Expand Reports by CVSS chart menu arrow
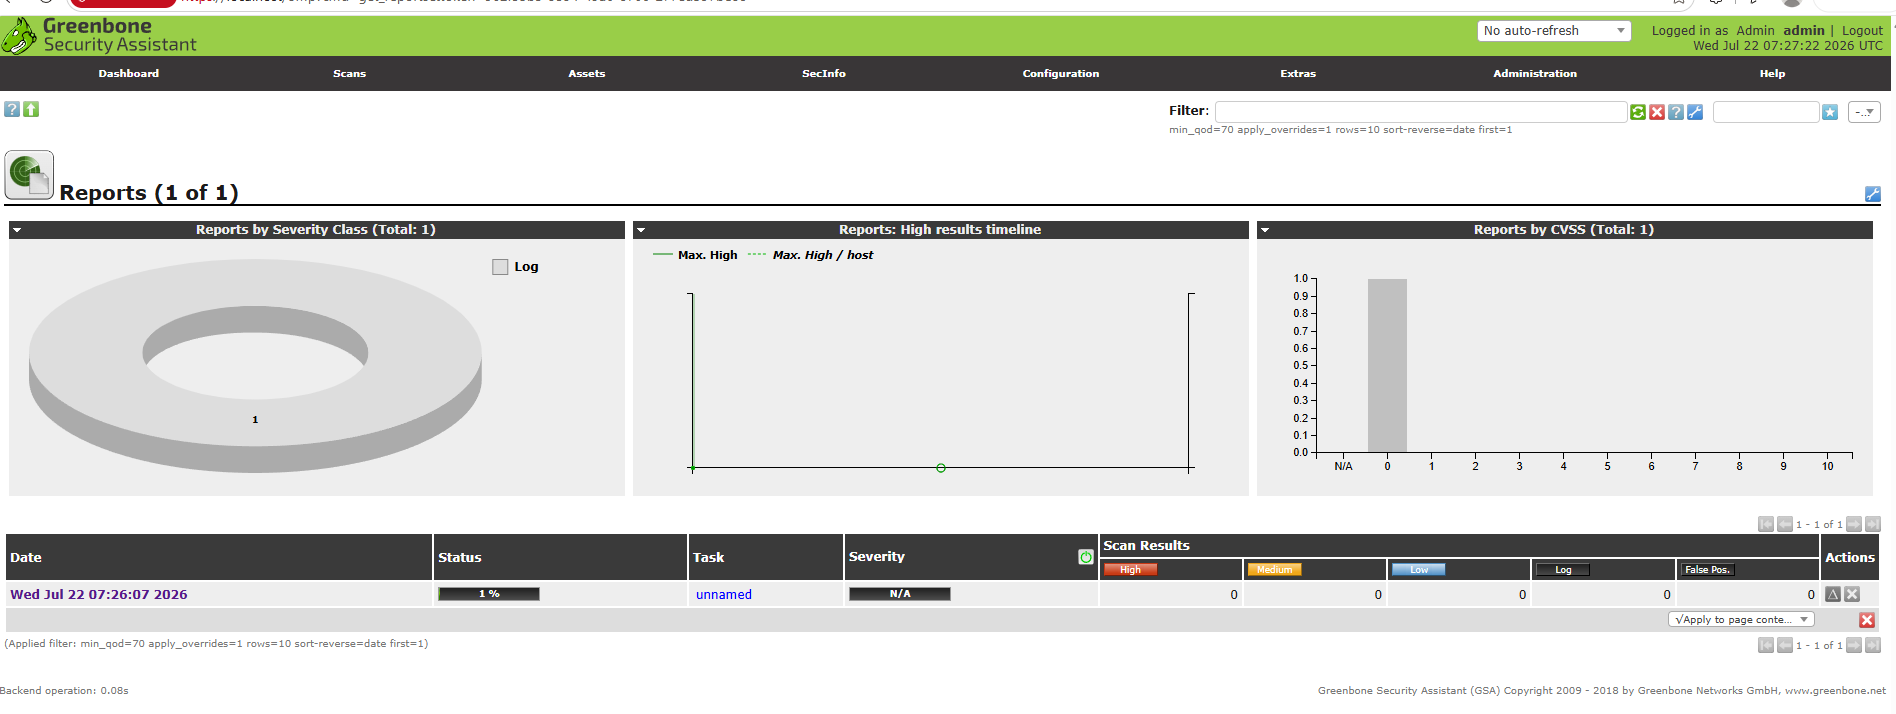This screenshot has height=714, width=1896. click(1265, 230)
